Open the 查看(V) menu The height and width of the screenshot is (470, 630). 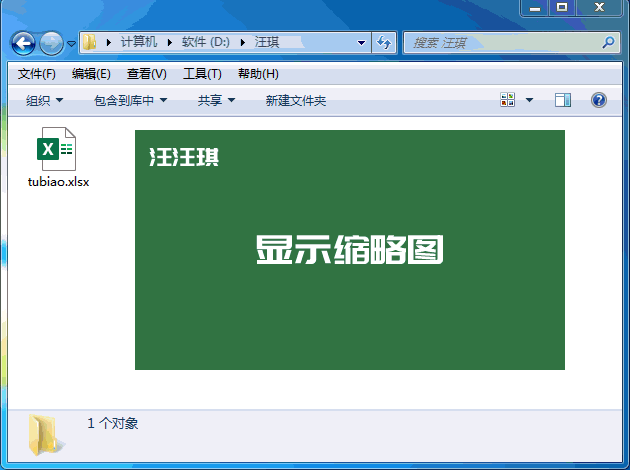tap(147, 74)
